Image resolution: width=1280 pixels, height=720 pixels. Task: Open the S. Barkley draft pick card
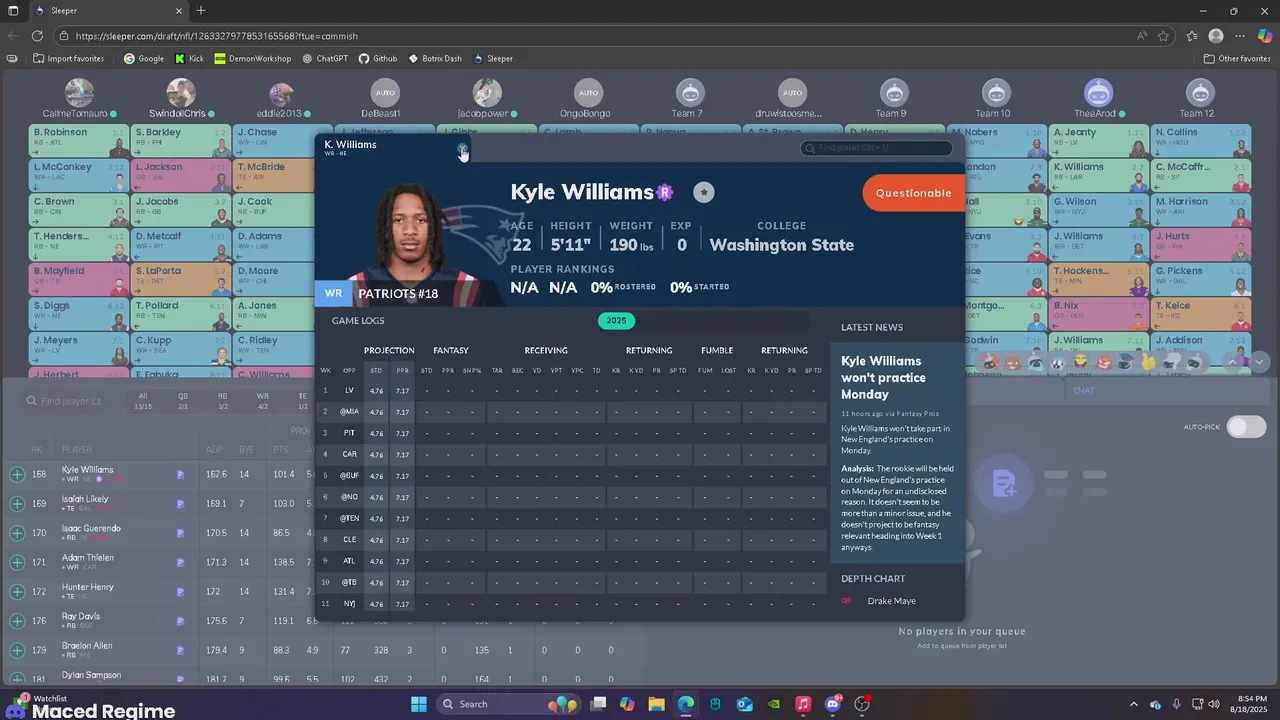[x=181, y=141]
